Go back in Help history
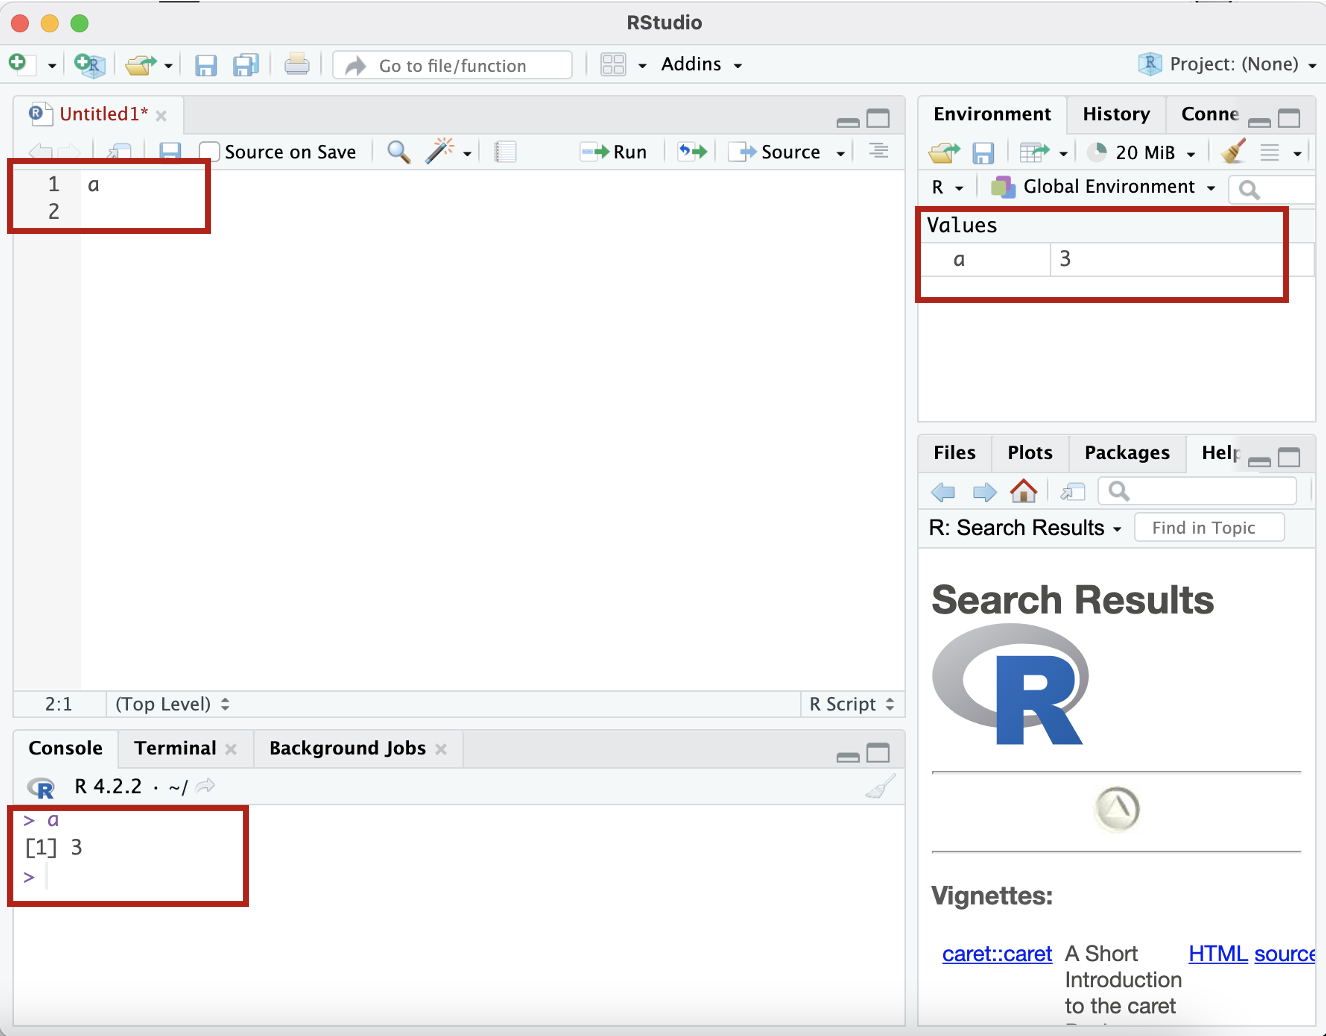 943,492
